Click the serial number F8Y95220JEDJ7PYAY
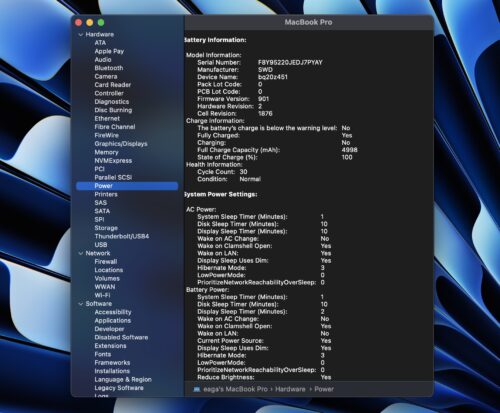This screenshot has height=413, width=500. click(290, 62)
